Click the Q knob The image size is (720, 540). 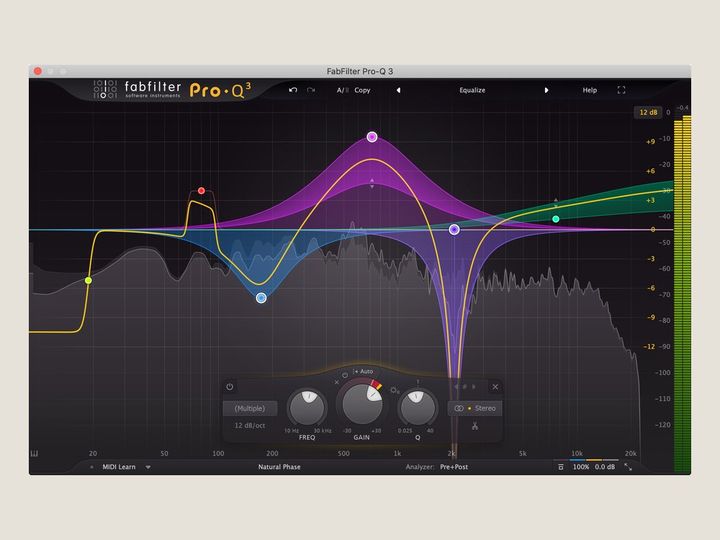[x=417, y=407]
